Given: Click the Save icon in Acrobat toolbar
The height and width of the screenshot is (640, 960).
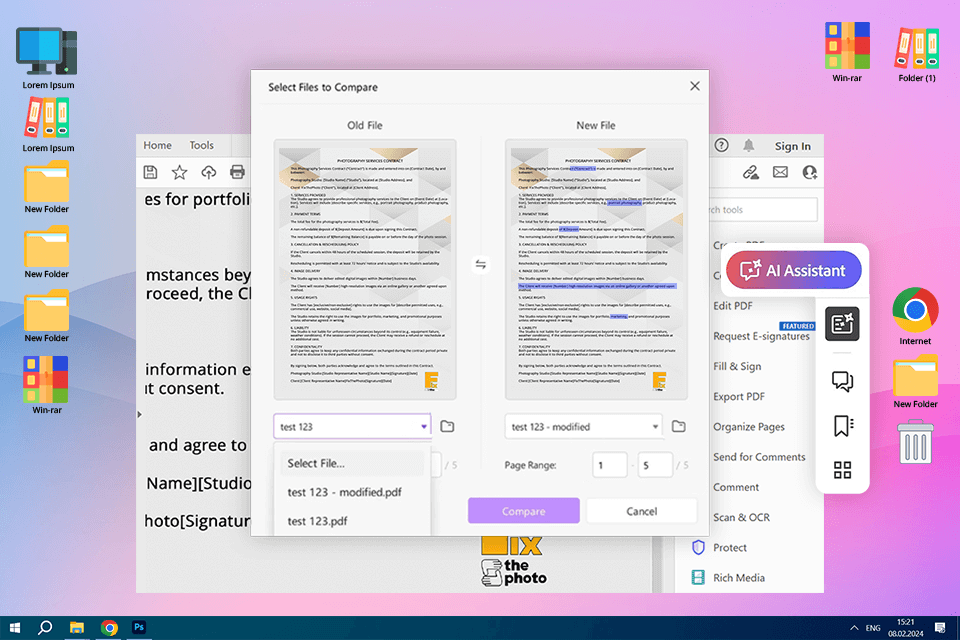Looking at the screenshot, I should (x=151, y=172).
